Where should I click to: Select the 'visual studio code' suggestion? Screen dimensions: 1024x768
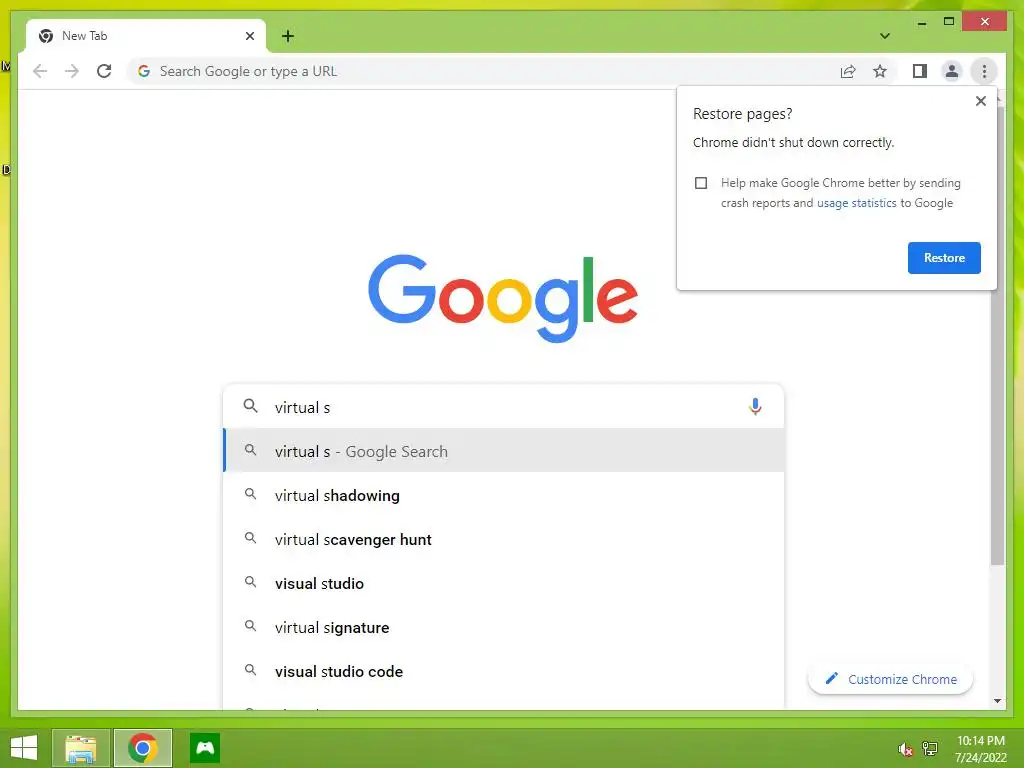tap(503, 671)
